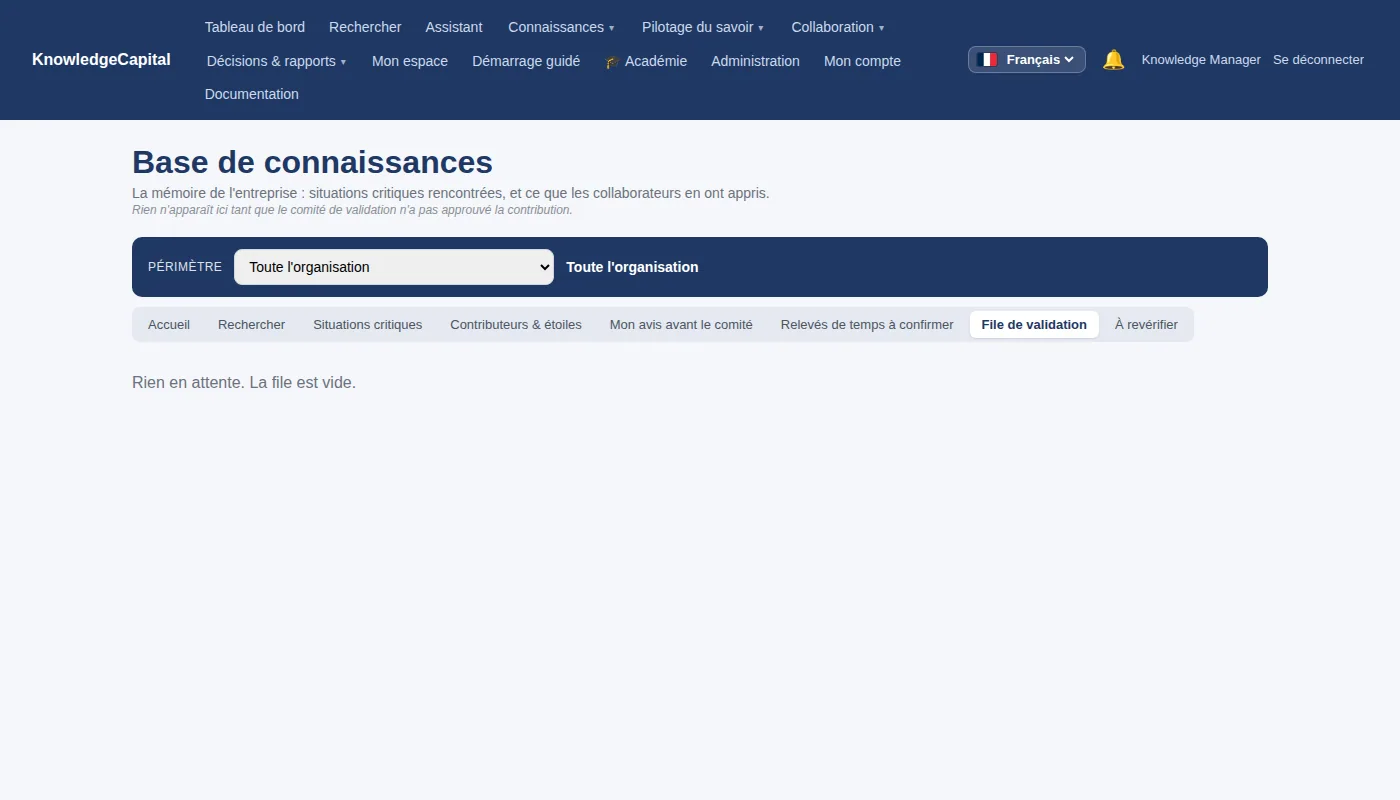1400x800 pixels.
Task: Select the File de validation tab
Action: (1034, 325)
